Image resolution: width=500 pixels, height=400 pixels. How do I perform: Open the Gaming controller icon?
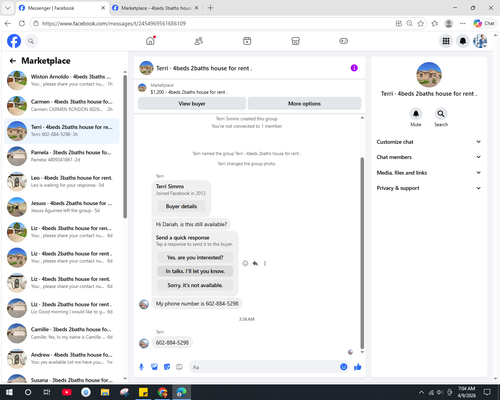(x=344, y=41)
